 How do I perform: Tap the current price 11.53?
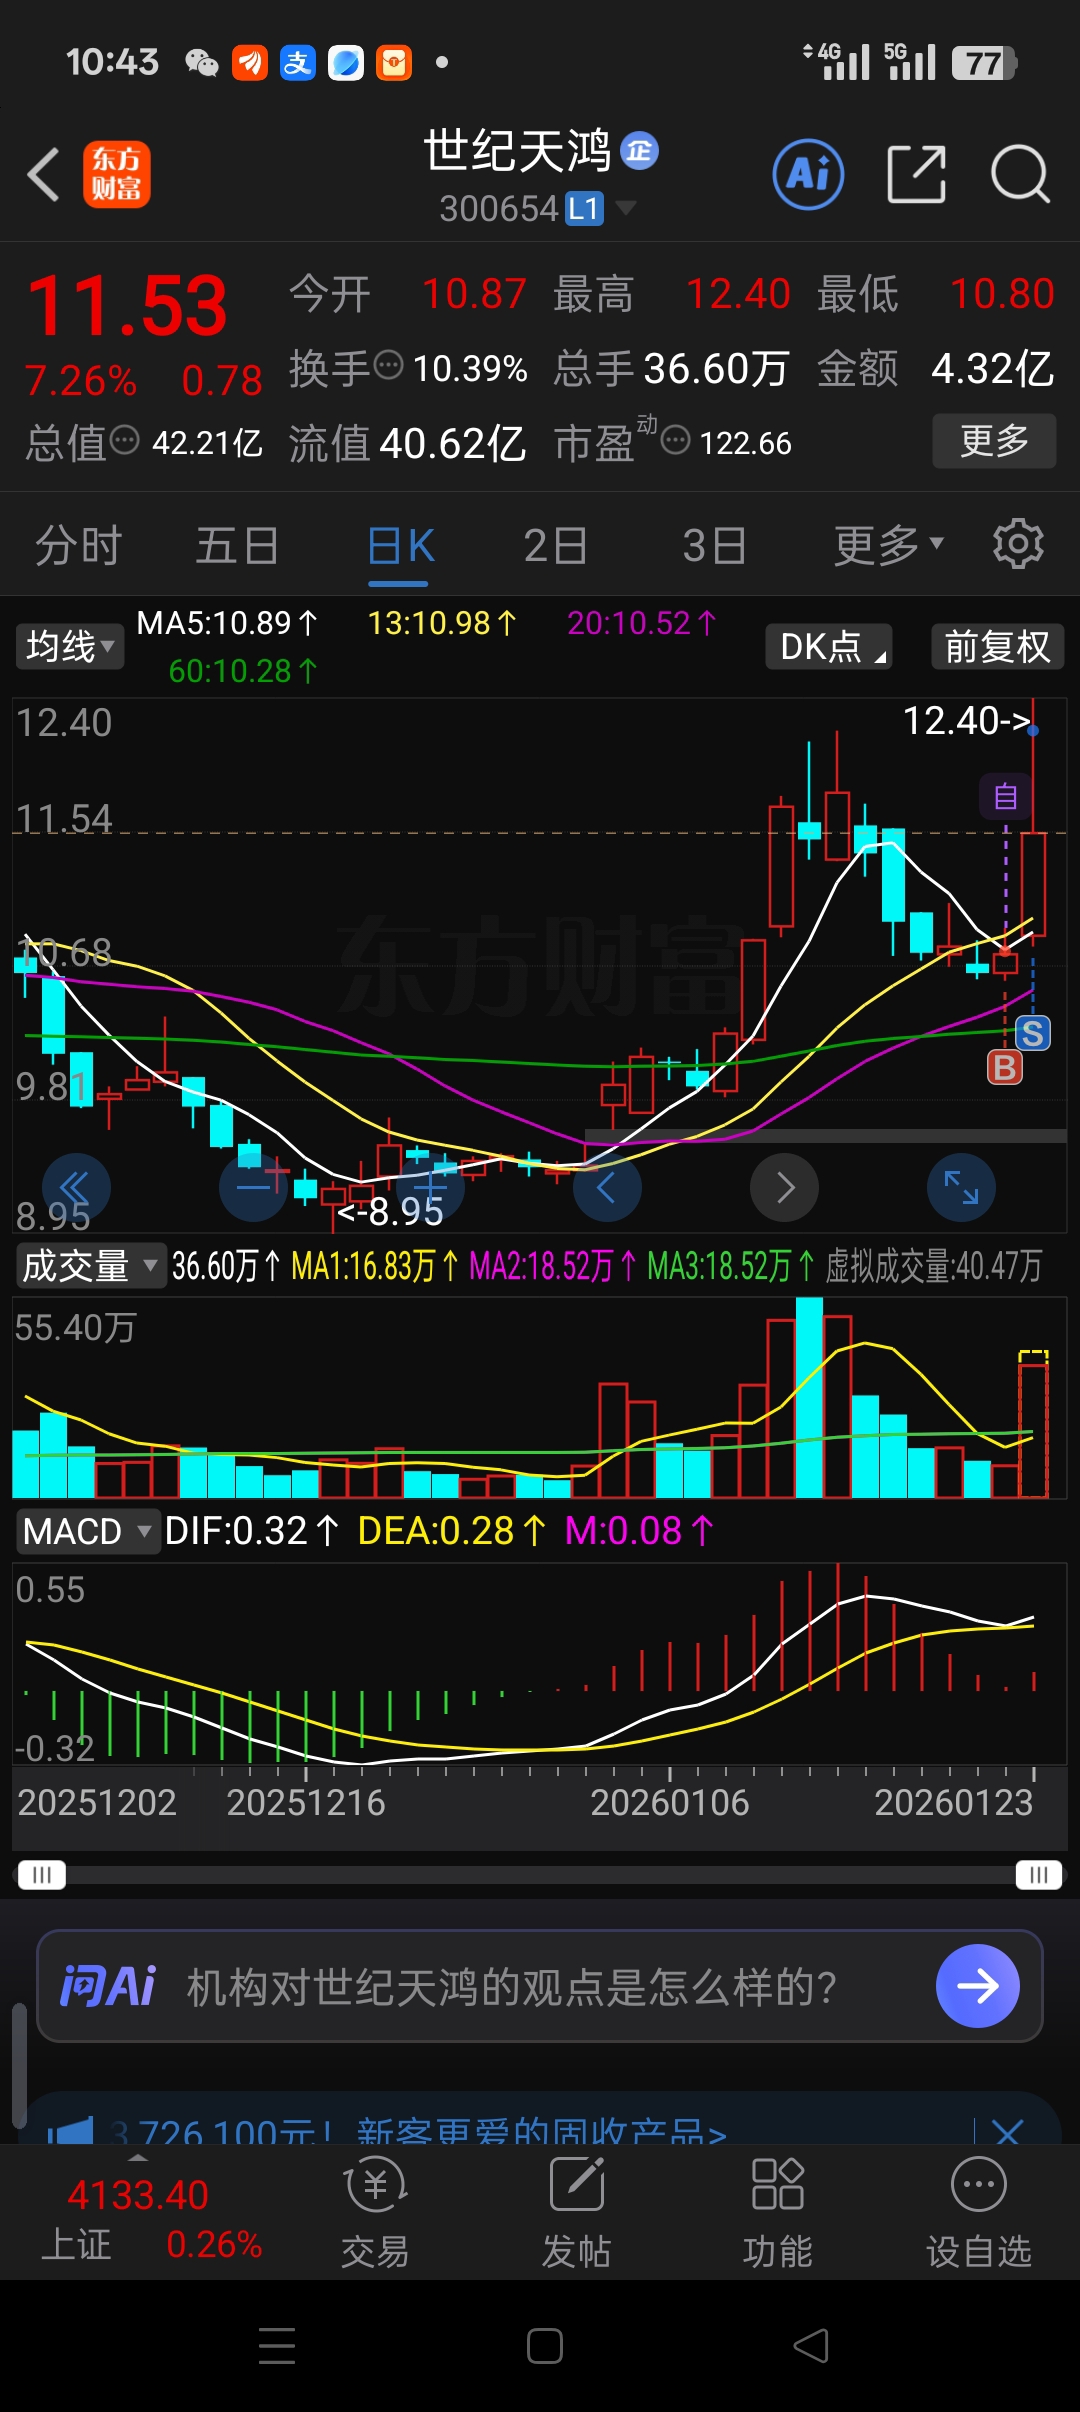point(128,305)
